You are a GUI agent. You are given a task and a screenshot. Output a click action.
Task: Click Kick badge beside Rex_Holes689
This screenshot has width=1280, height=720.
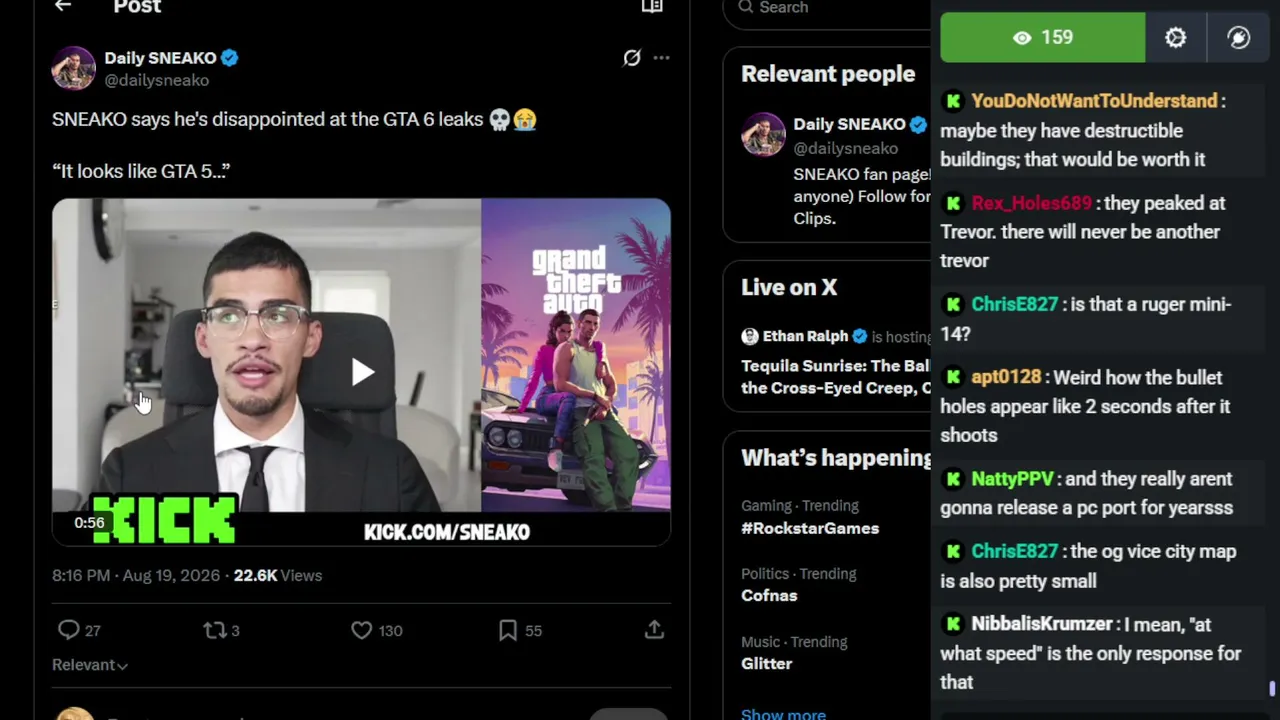953,203
